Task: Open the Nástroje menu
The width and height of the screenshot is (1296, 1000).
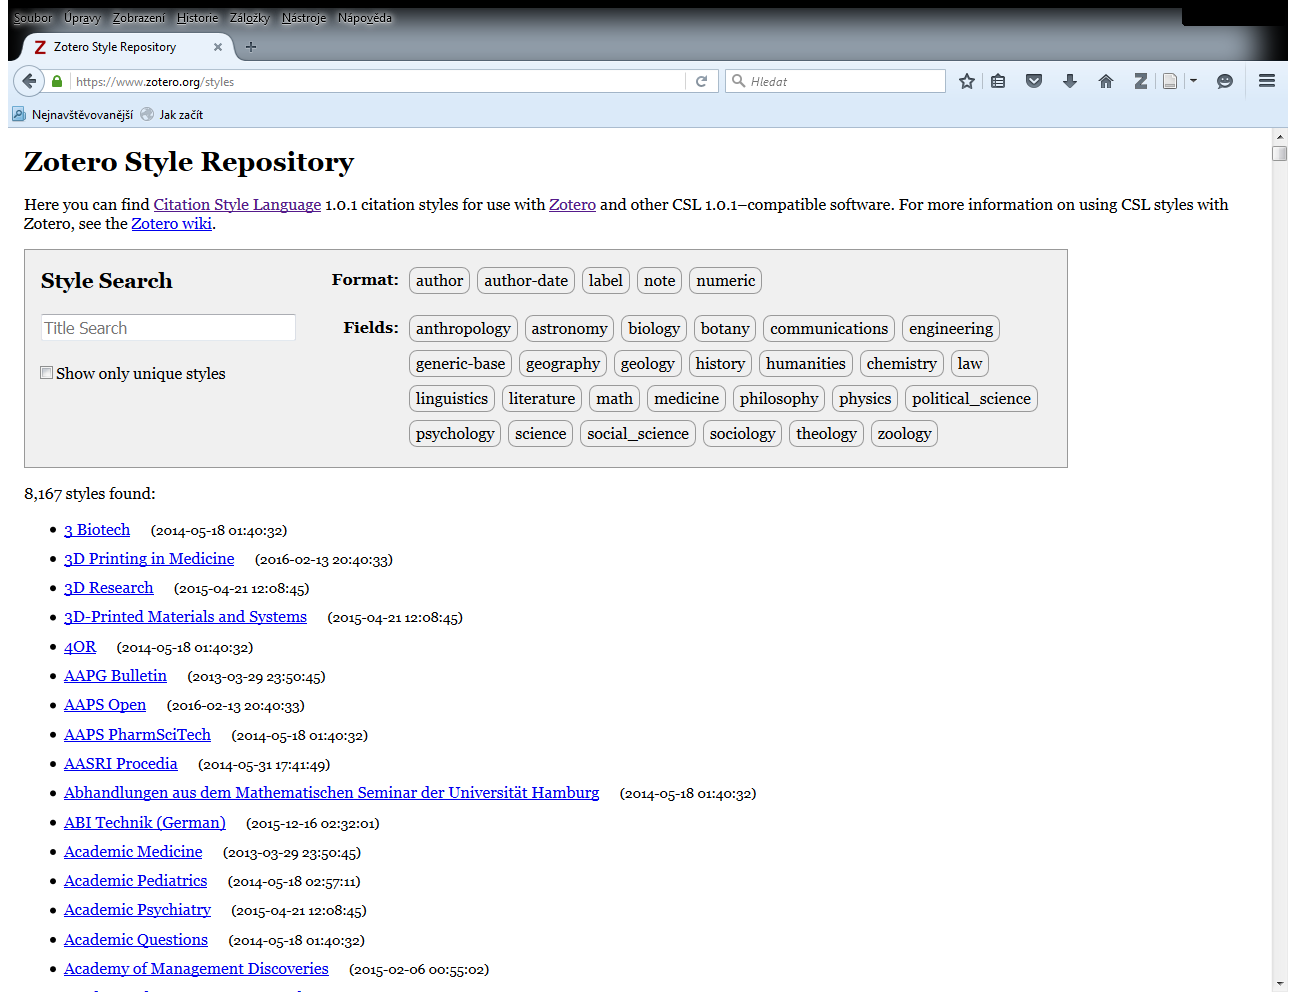Action: 304,18
